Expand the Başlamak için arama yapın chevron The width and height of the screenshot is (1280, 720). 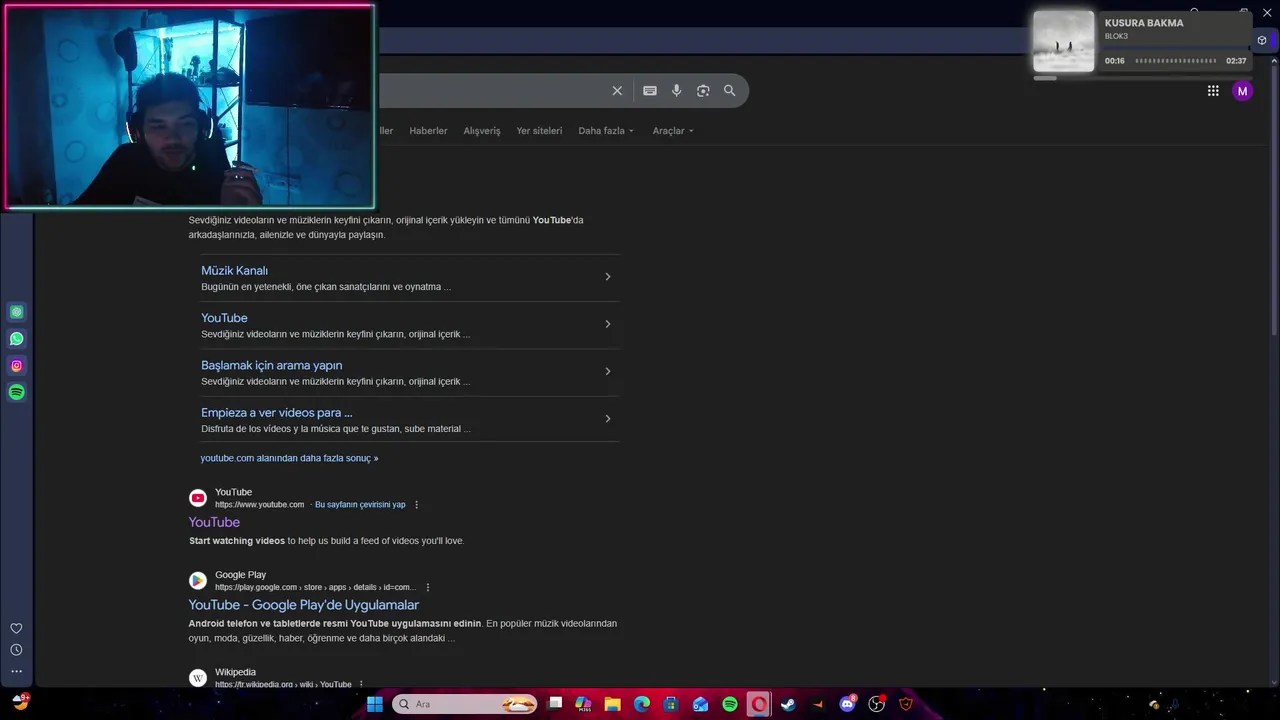click(x=607, y=371)
